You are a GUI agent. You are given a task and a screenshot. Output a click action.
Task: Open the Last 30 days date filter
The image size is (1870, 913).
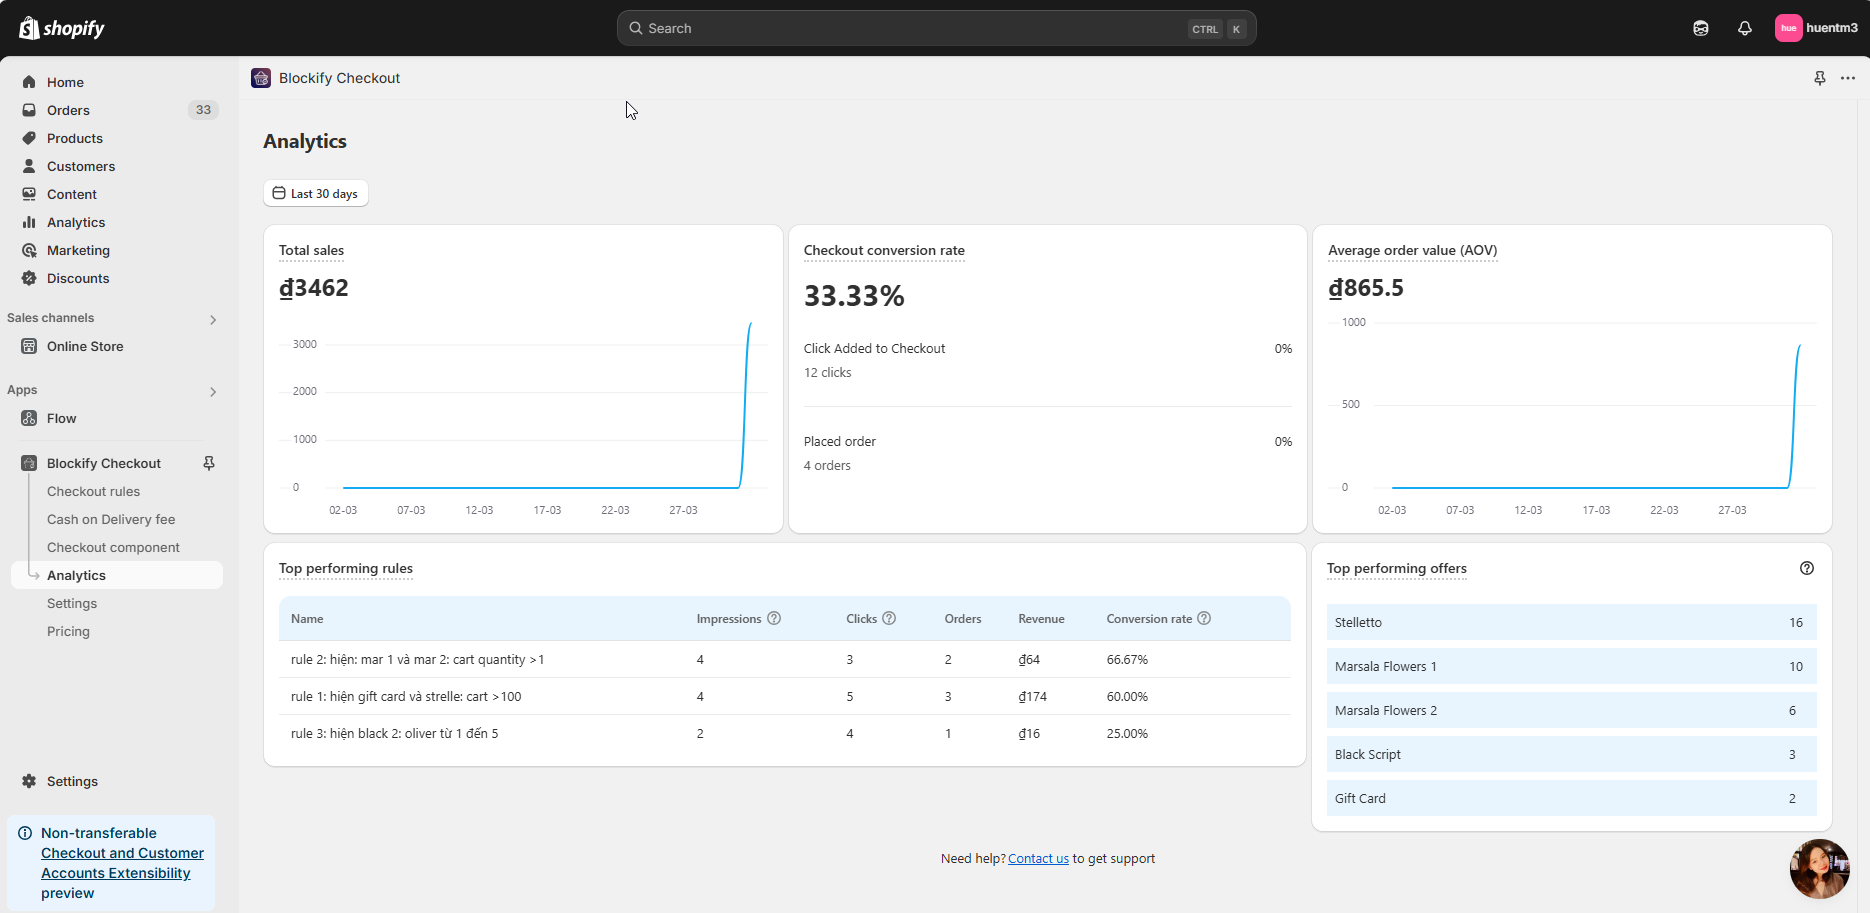[315, 192]
